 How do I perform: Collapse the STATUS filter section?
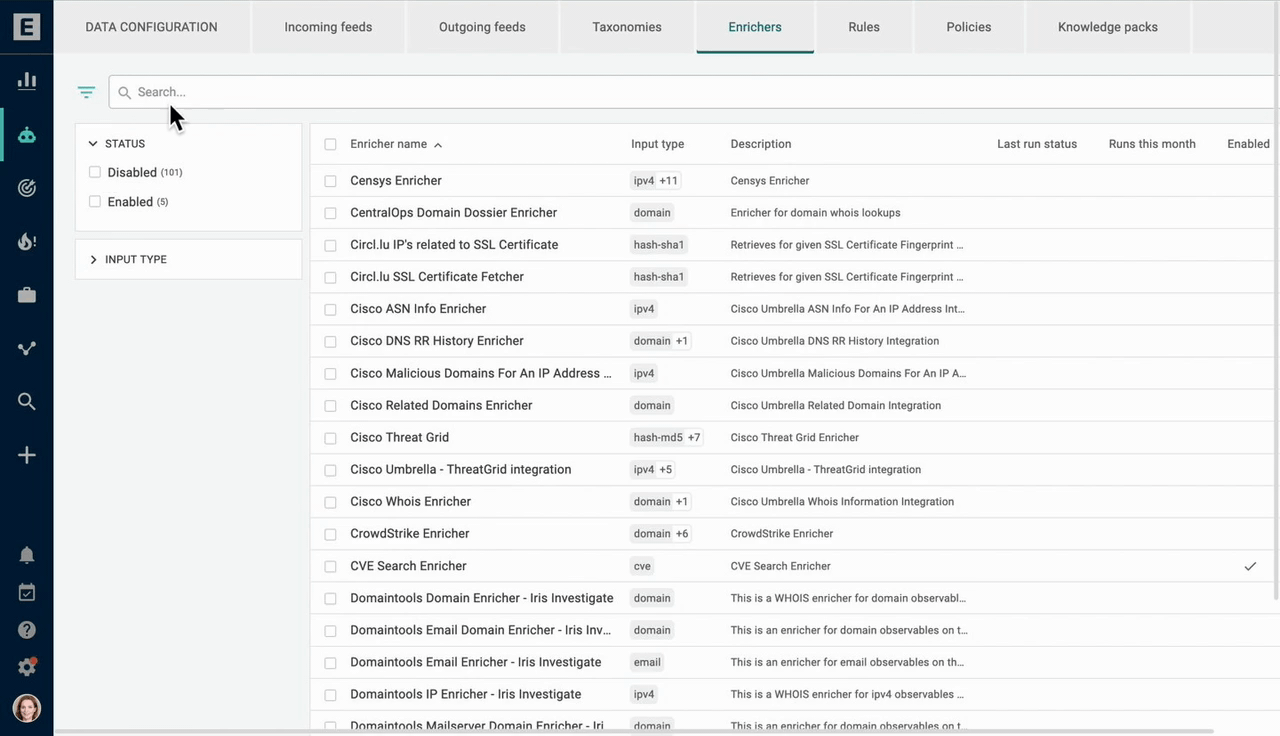(93, 144)
